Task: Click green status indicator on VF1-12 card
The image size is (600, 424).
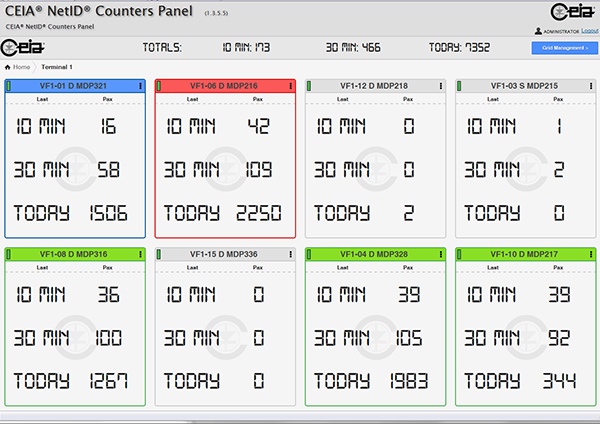Action: coord(309,86)
